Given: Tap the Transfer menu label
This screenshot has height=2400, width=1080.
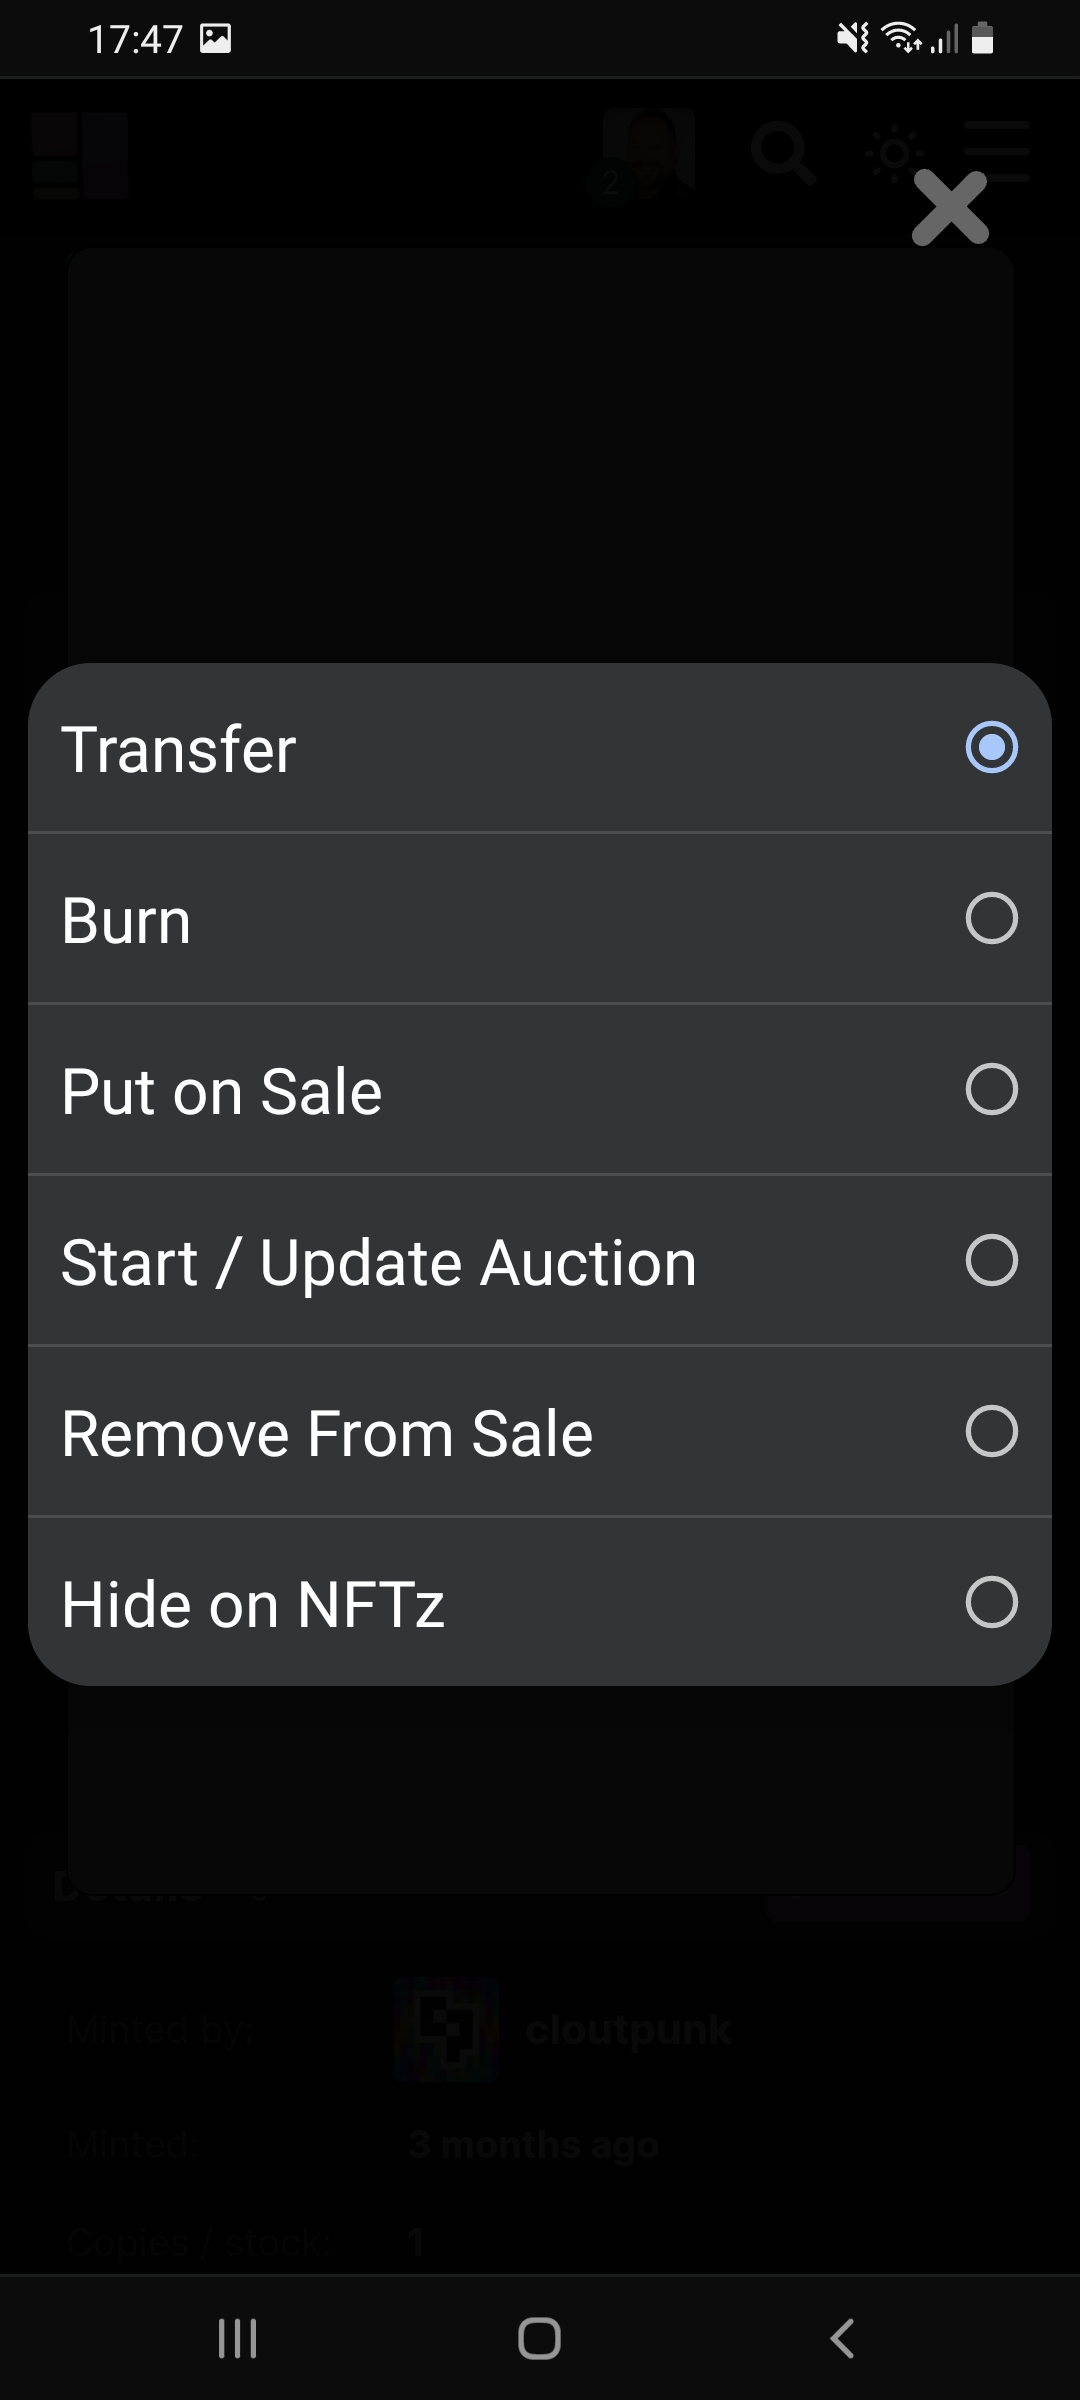Looking at the screenshot, I should 179,750.
